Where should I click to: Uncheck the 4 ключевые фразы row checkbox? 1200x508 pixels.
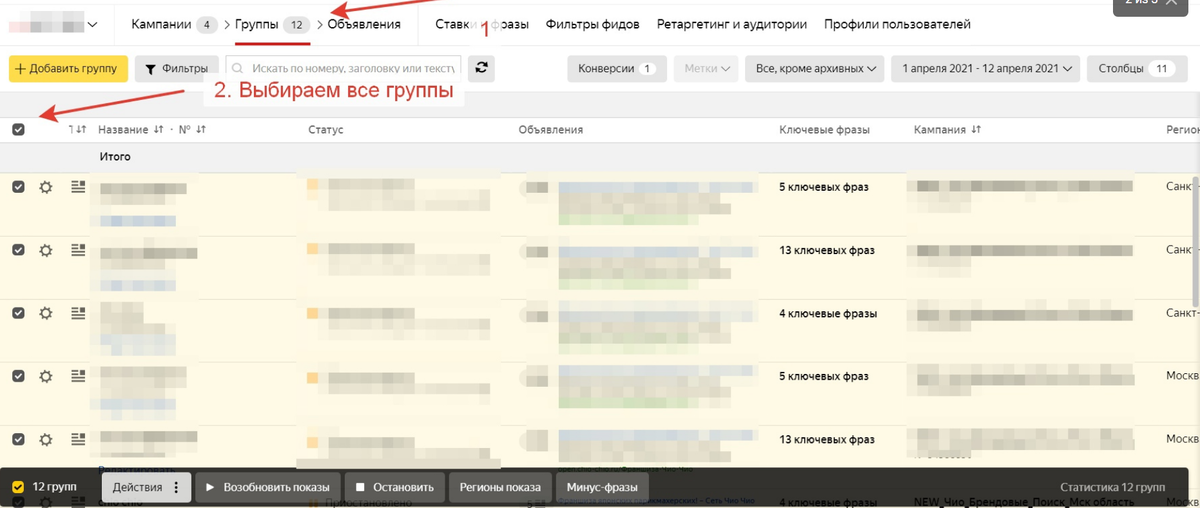point(18,313)
